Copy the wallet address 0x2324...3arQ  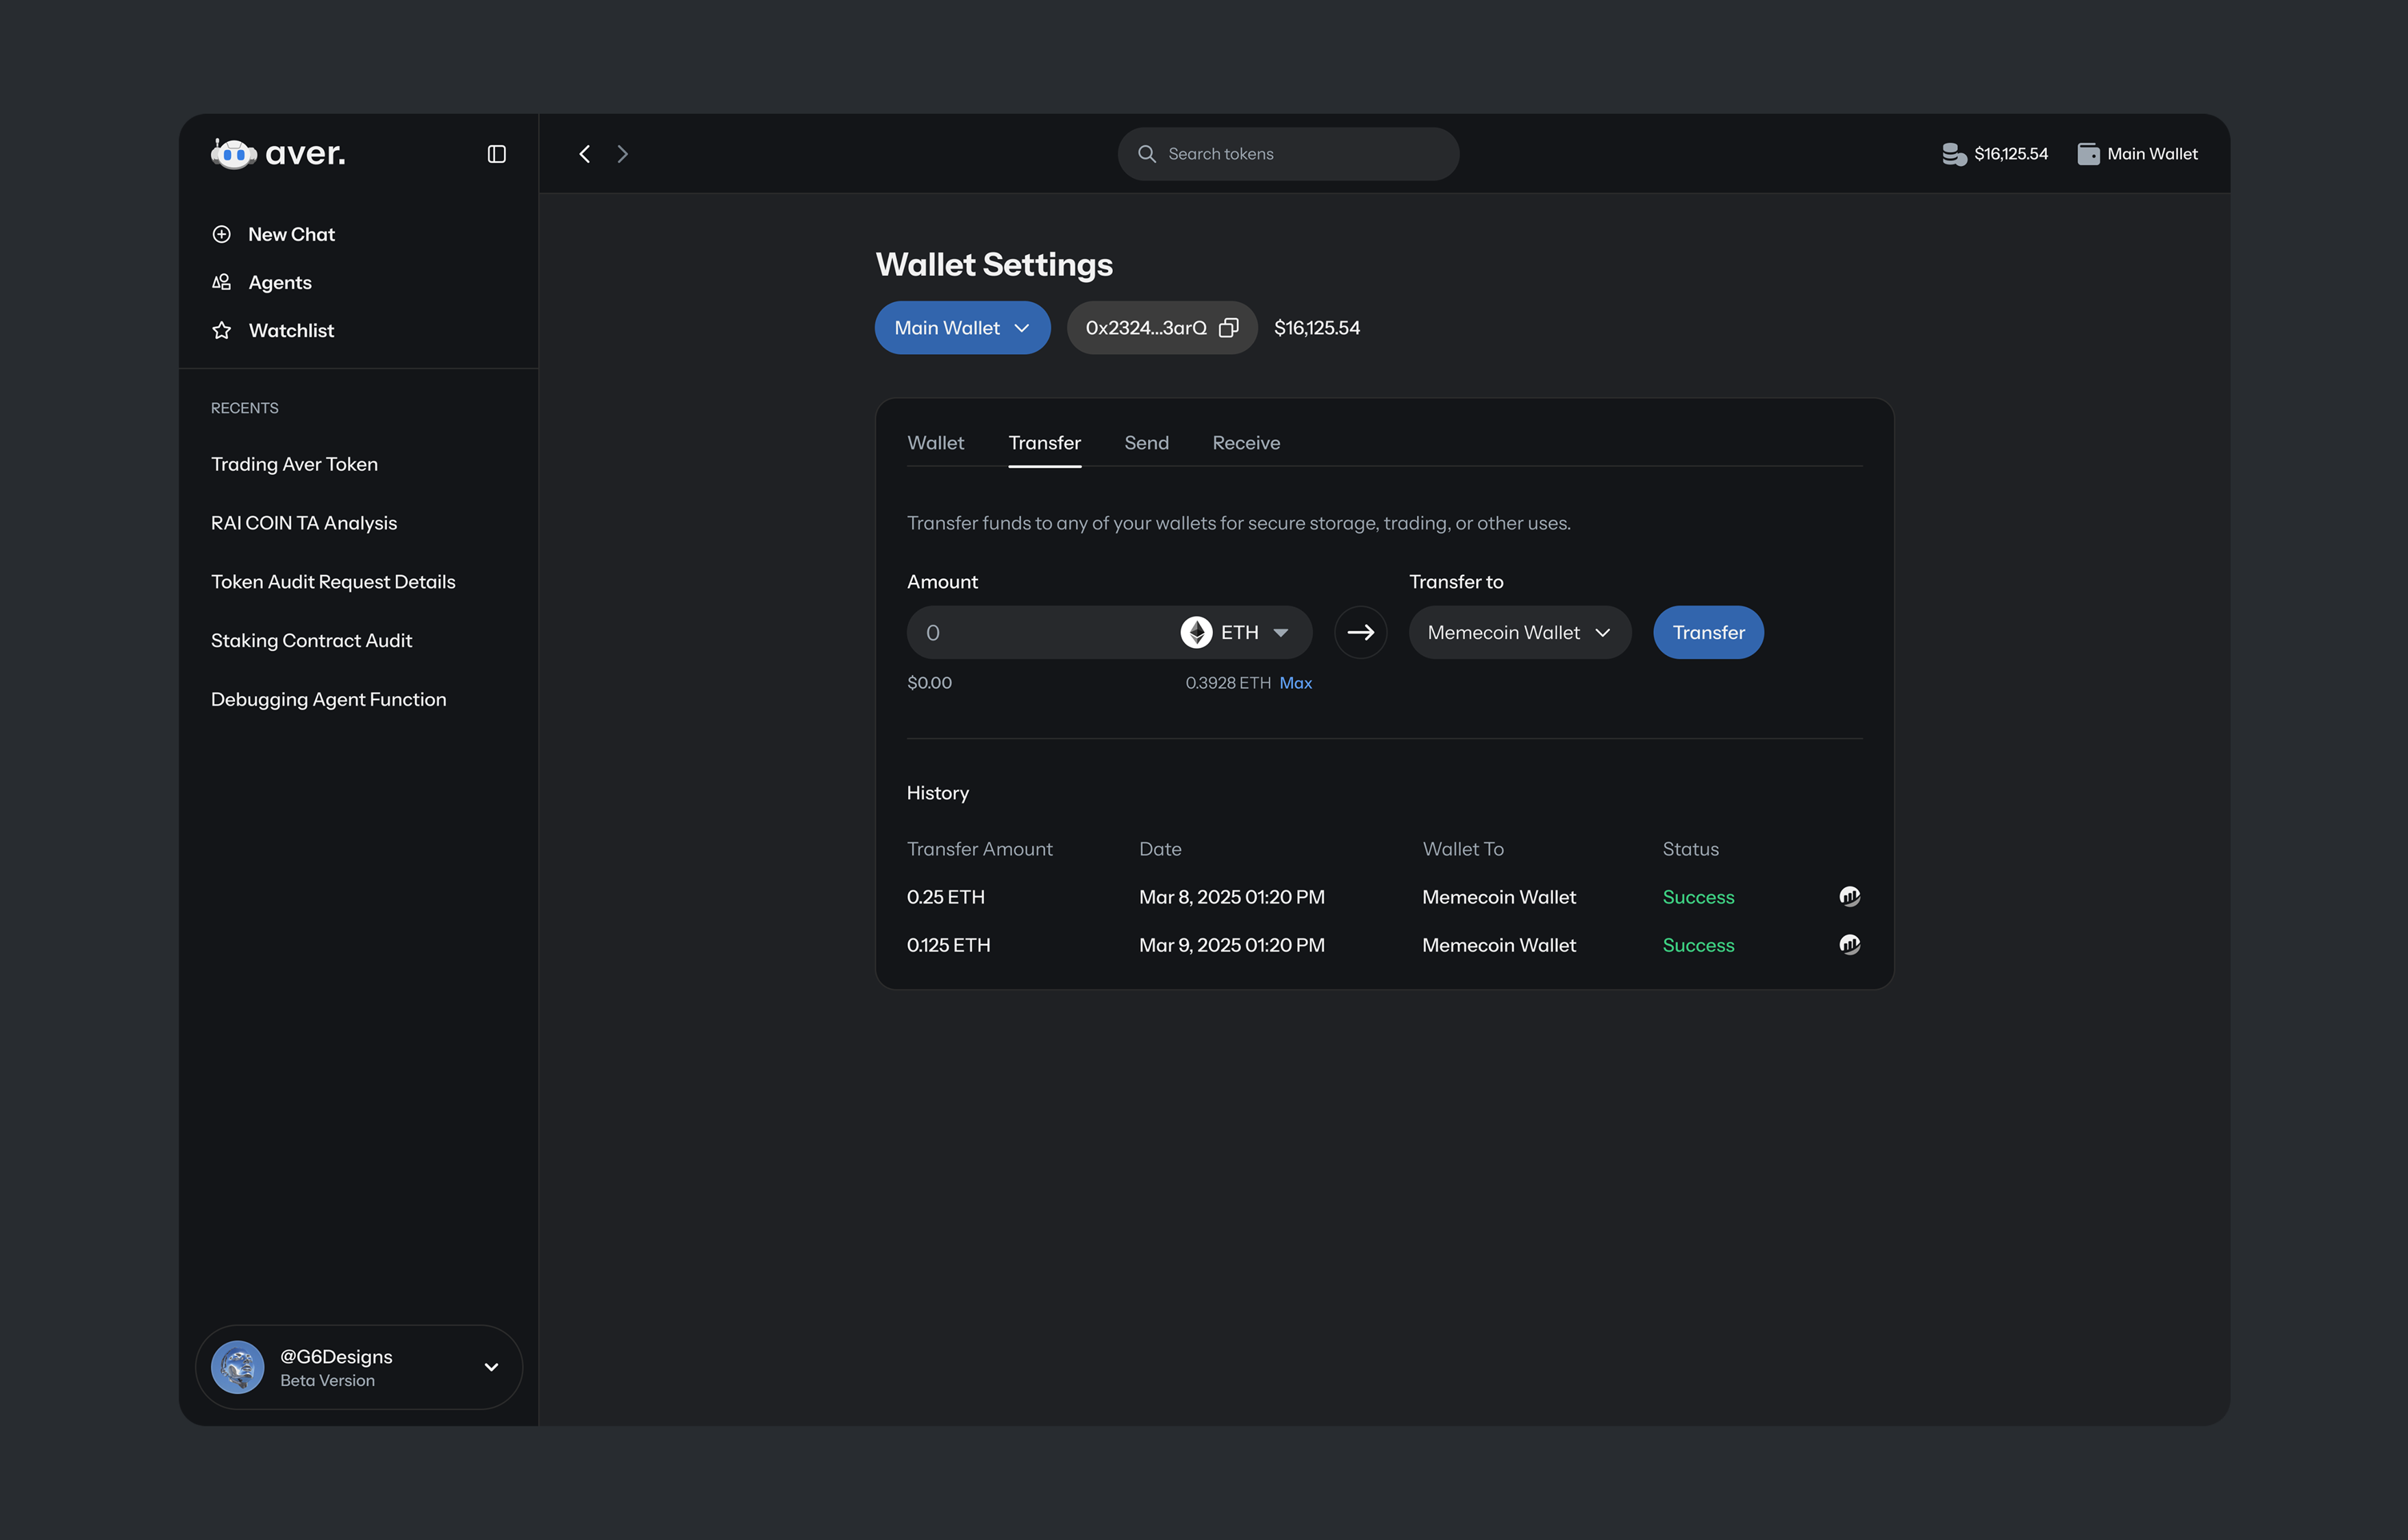(x=1229, y=328)
